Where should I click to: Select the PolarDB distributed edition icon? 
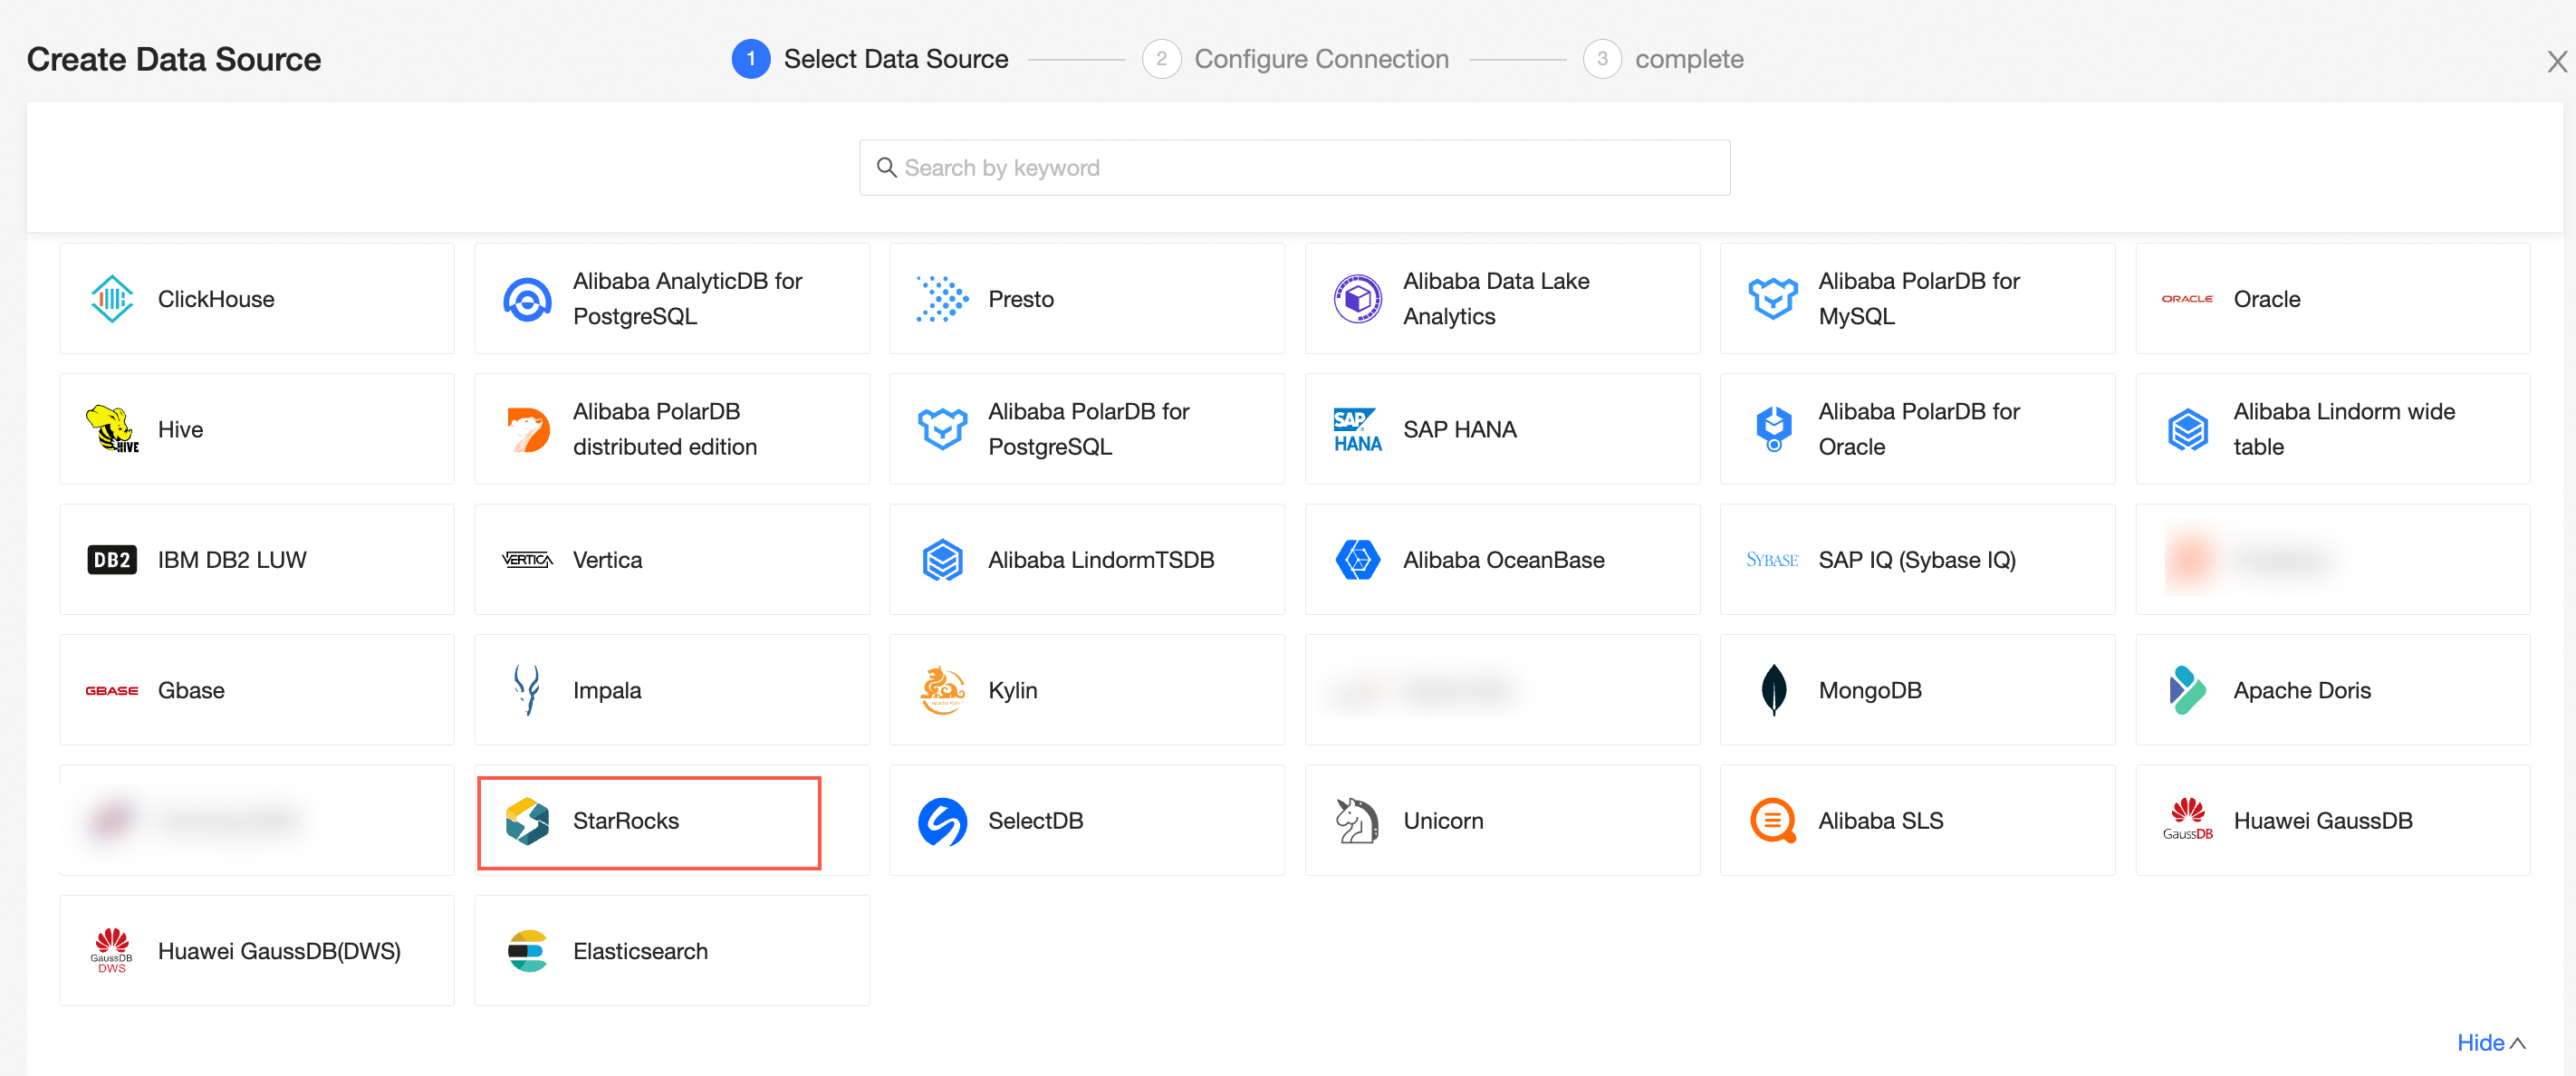(527, 429)
